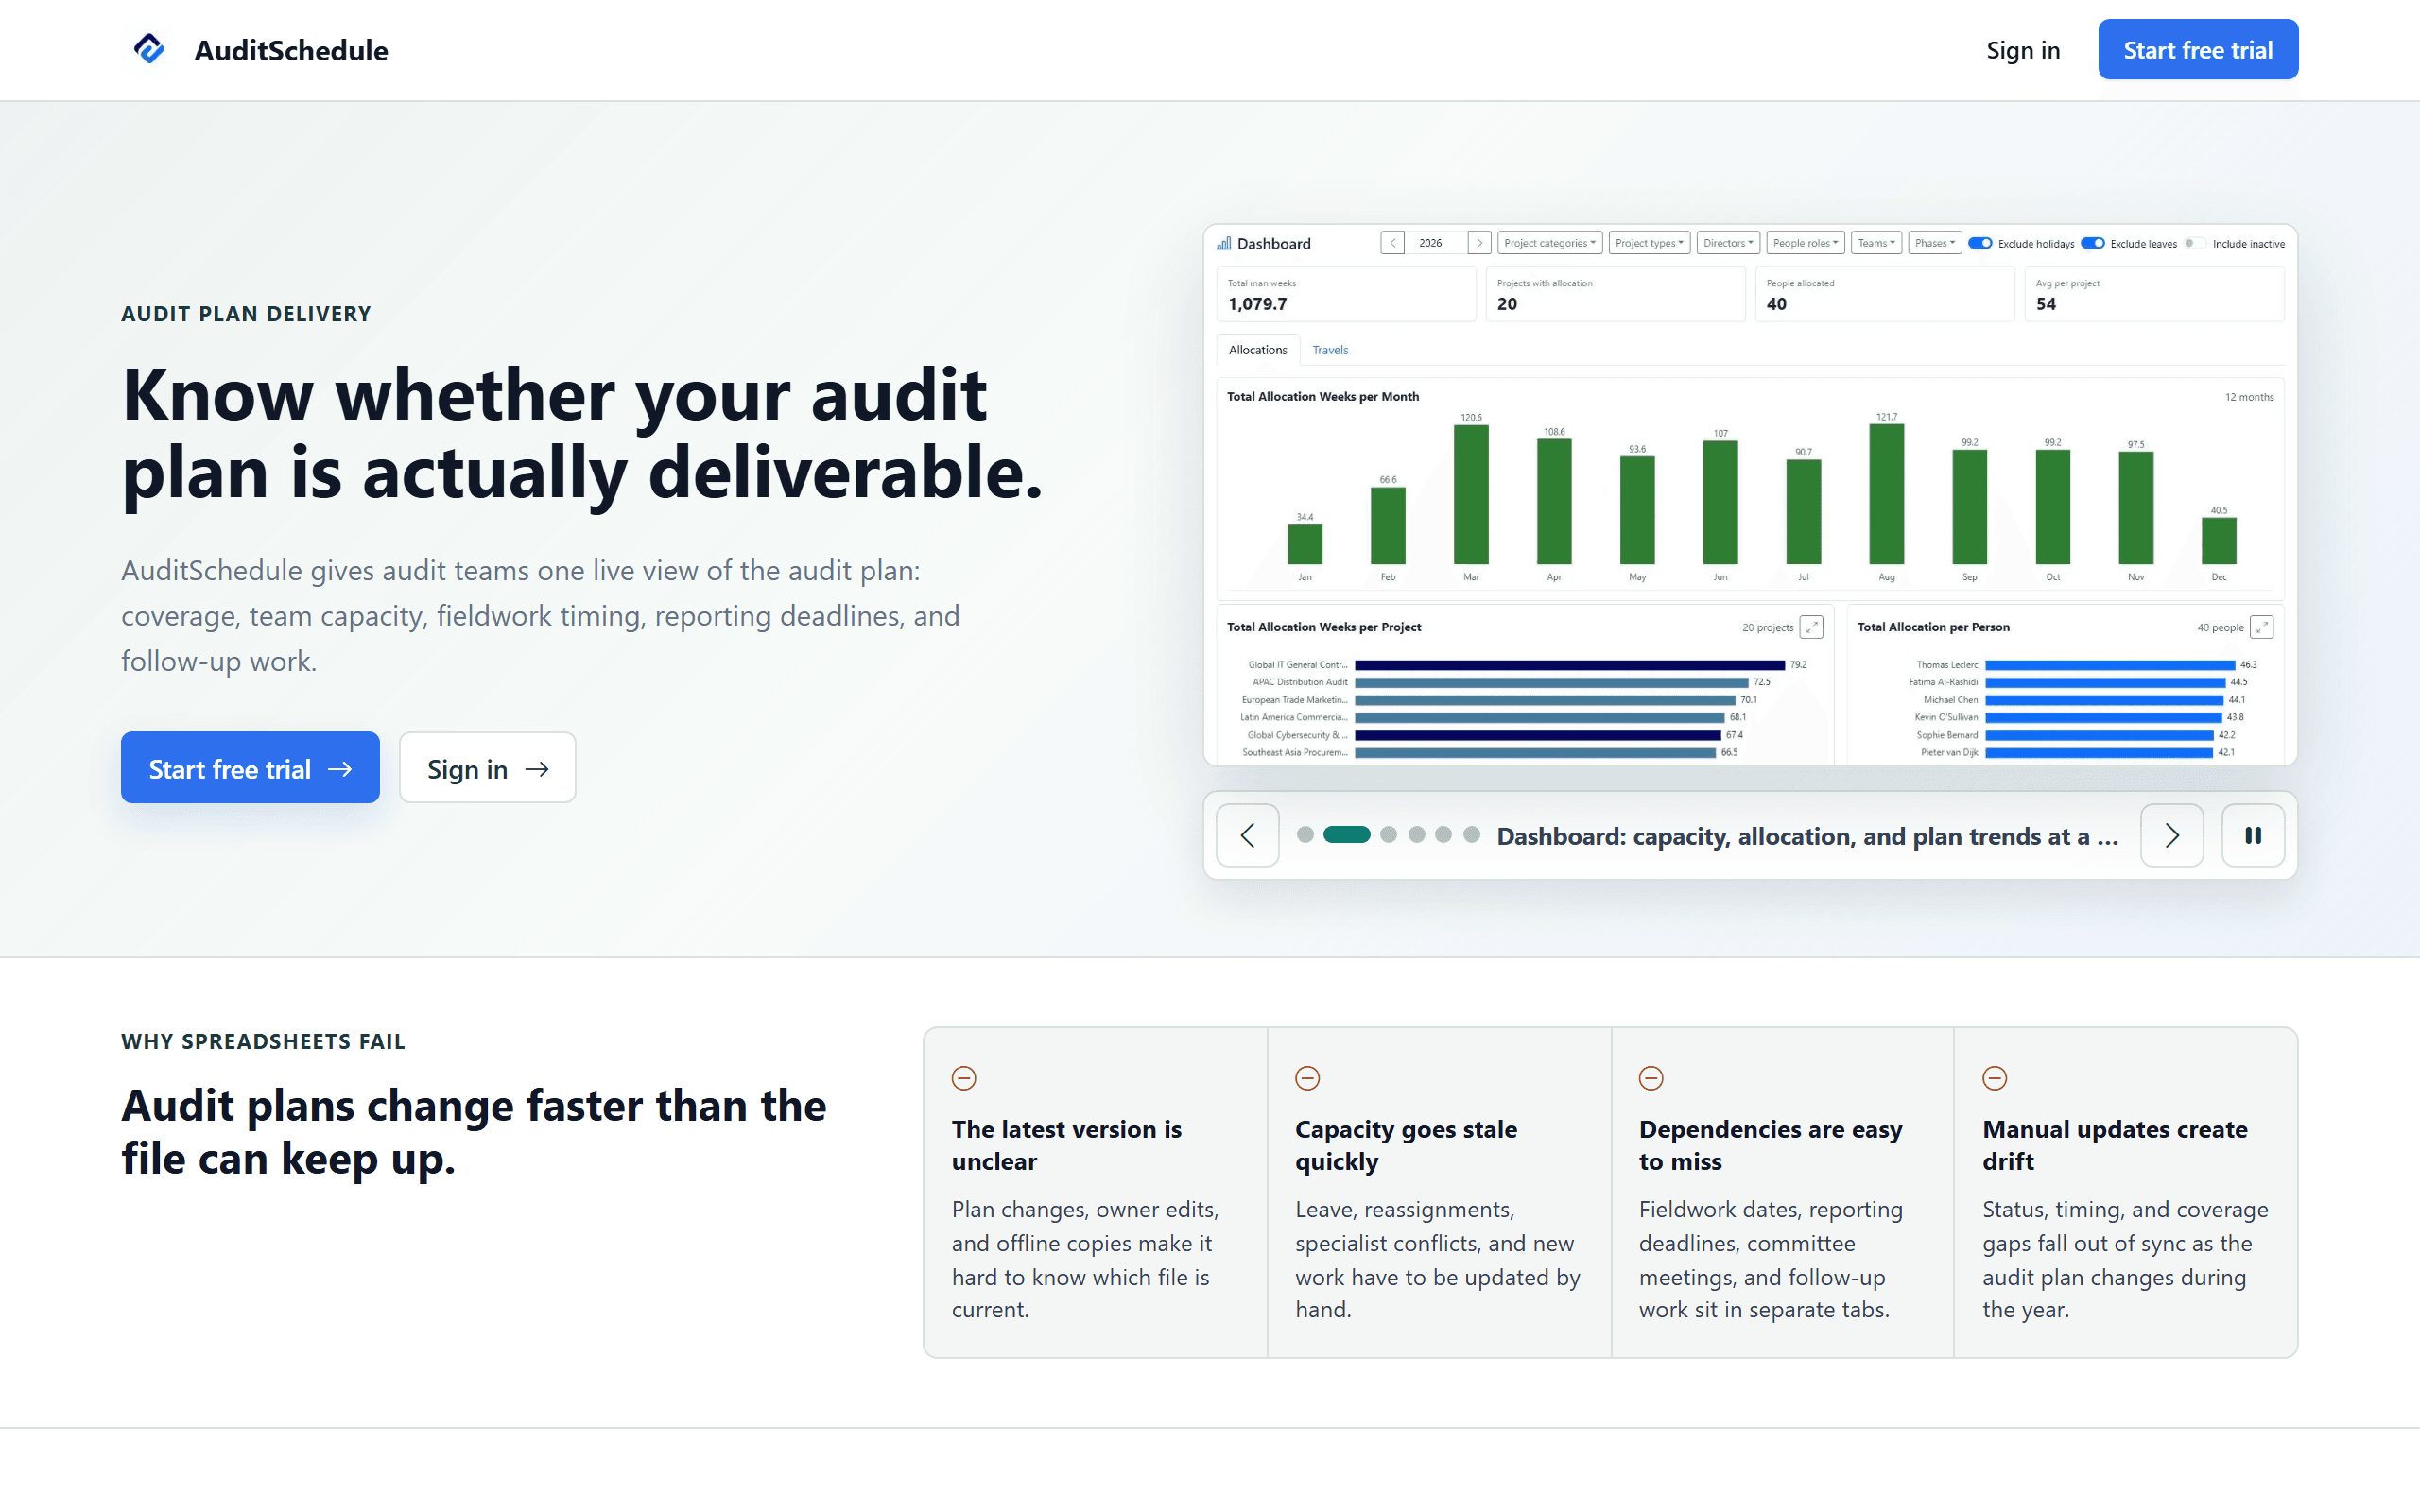Expand Total Allocation Weeks per Project chart
The image size is (2420, 1512).
click(x=1811, y=627)
